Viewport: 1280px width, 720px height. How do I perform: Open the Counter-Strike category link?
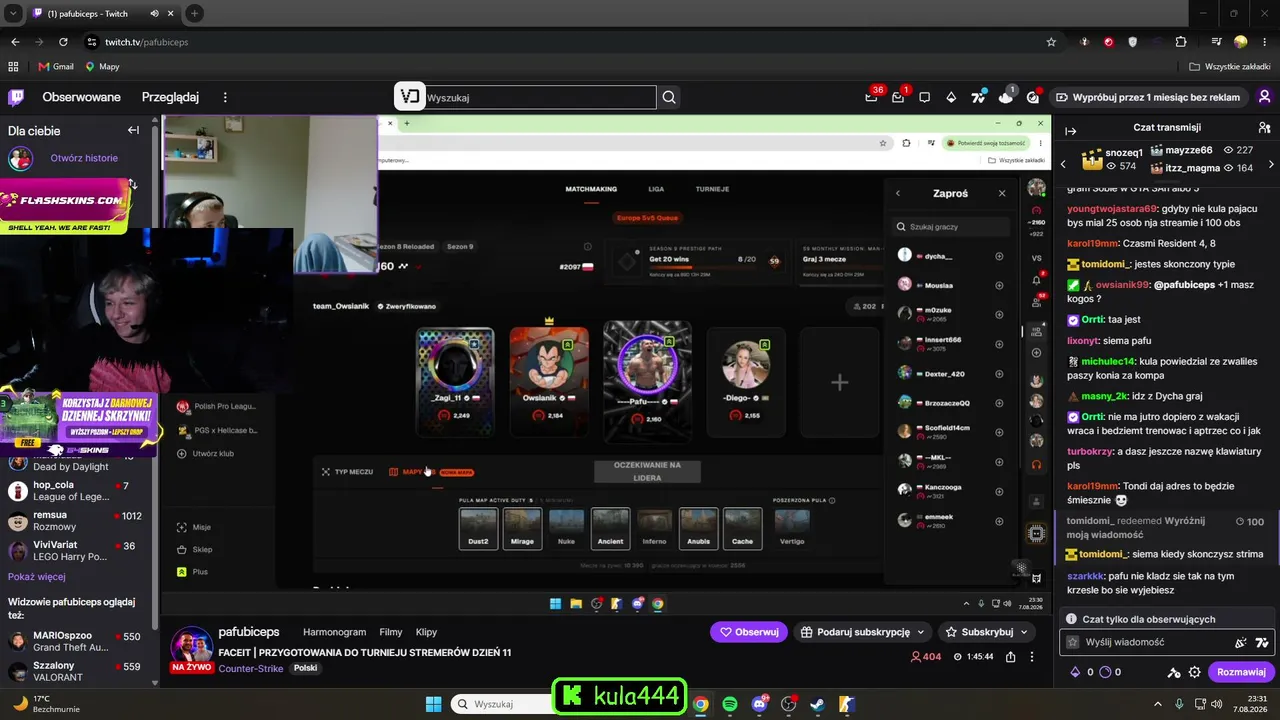coord(252,668)
